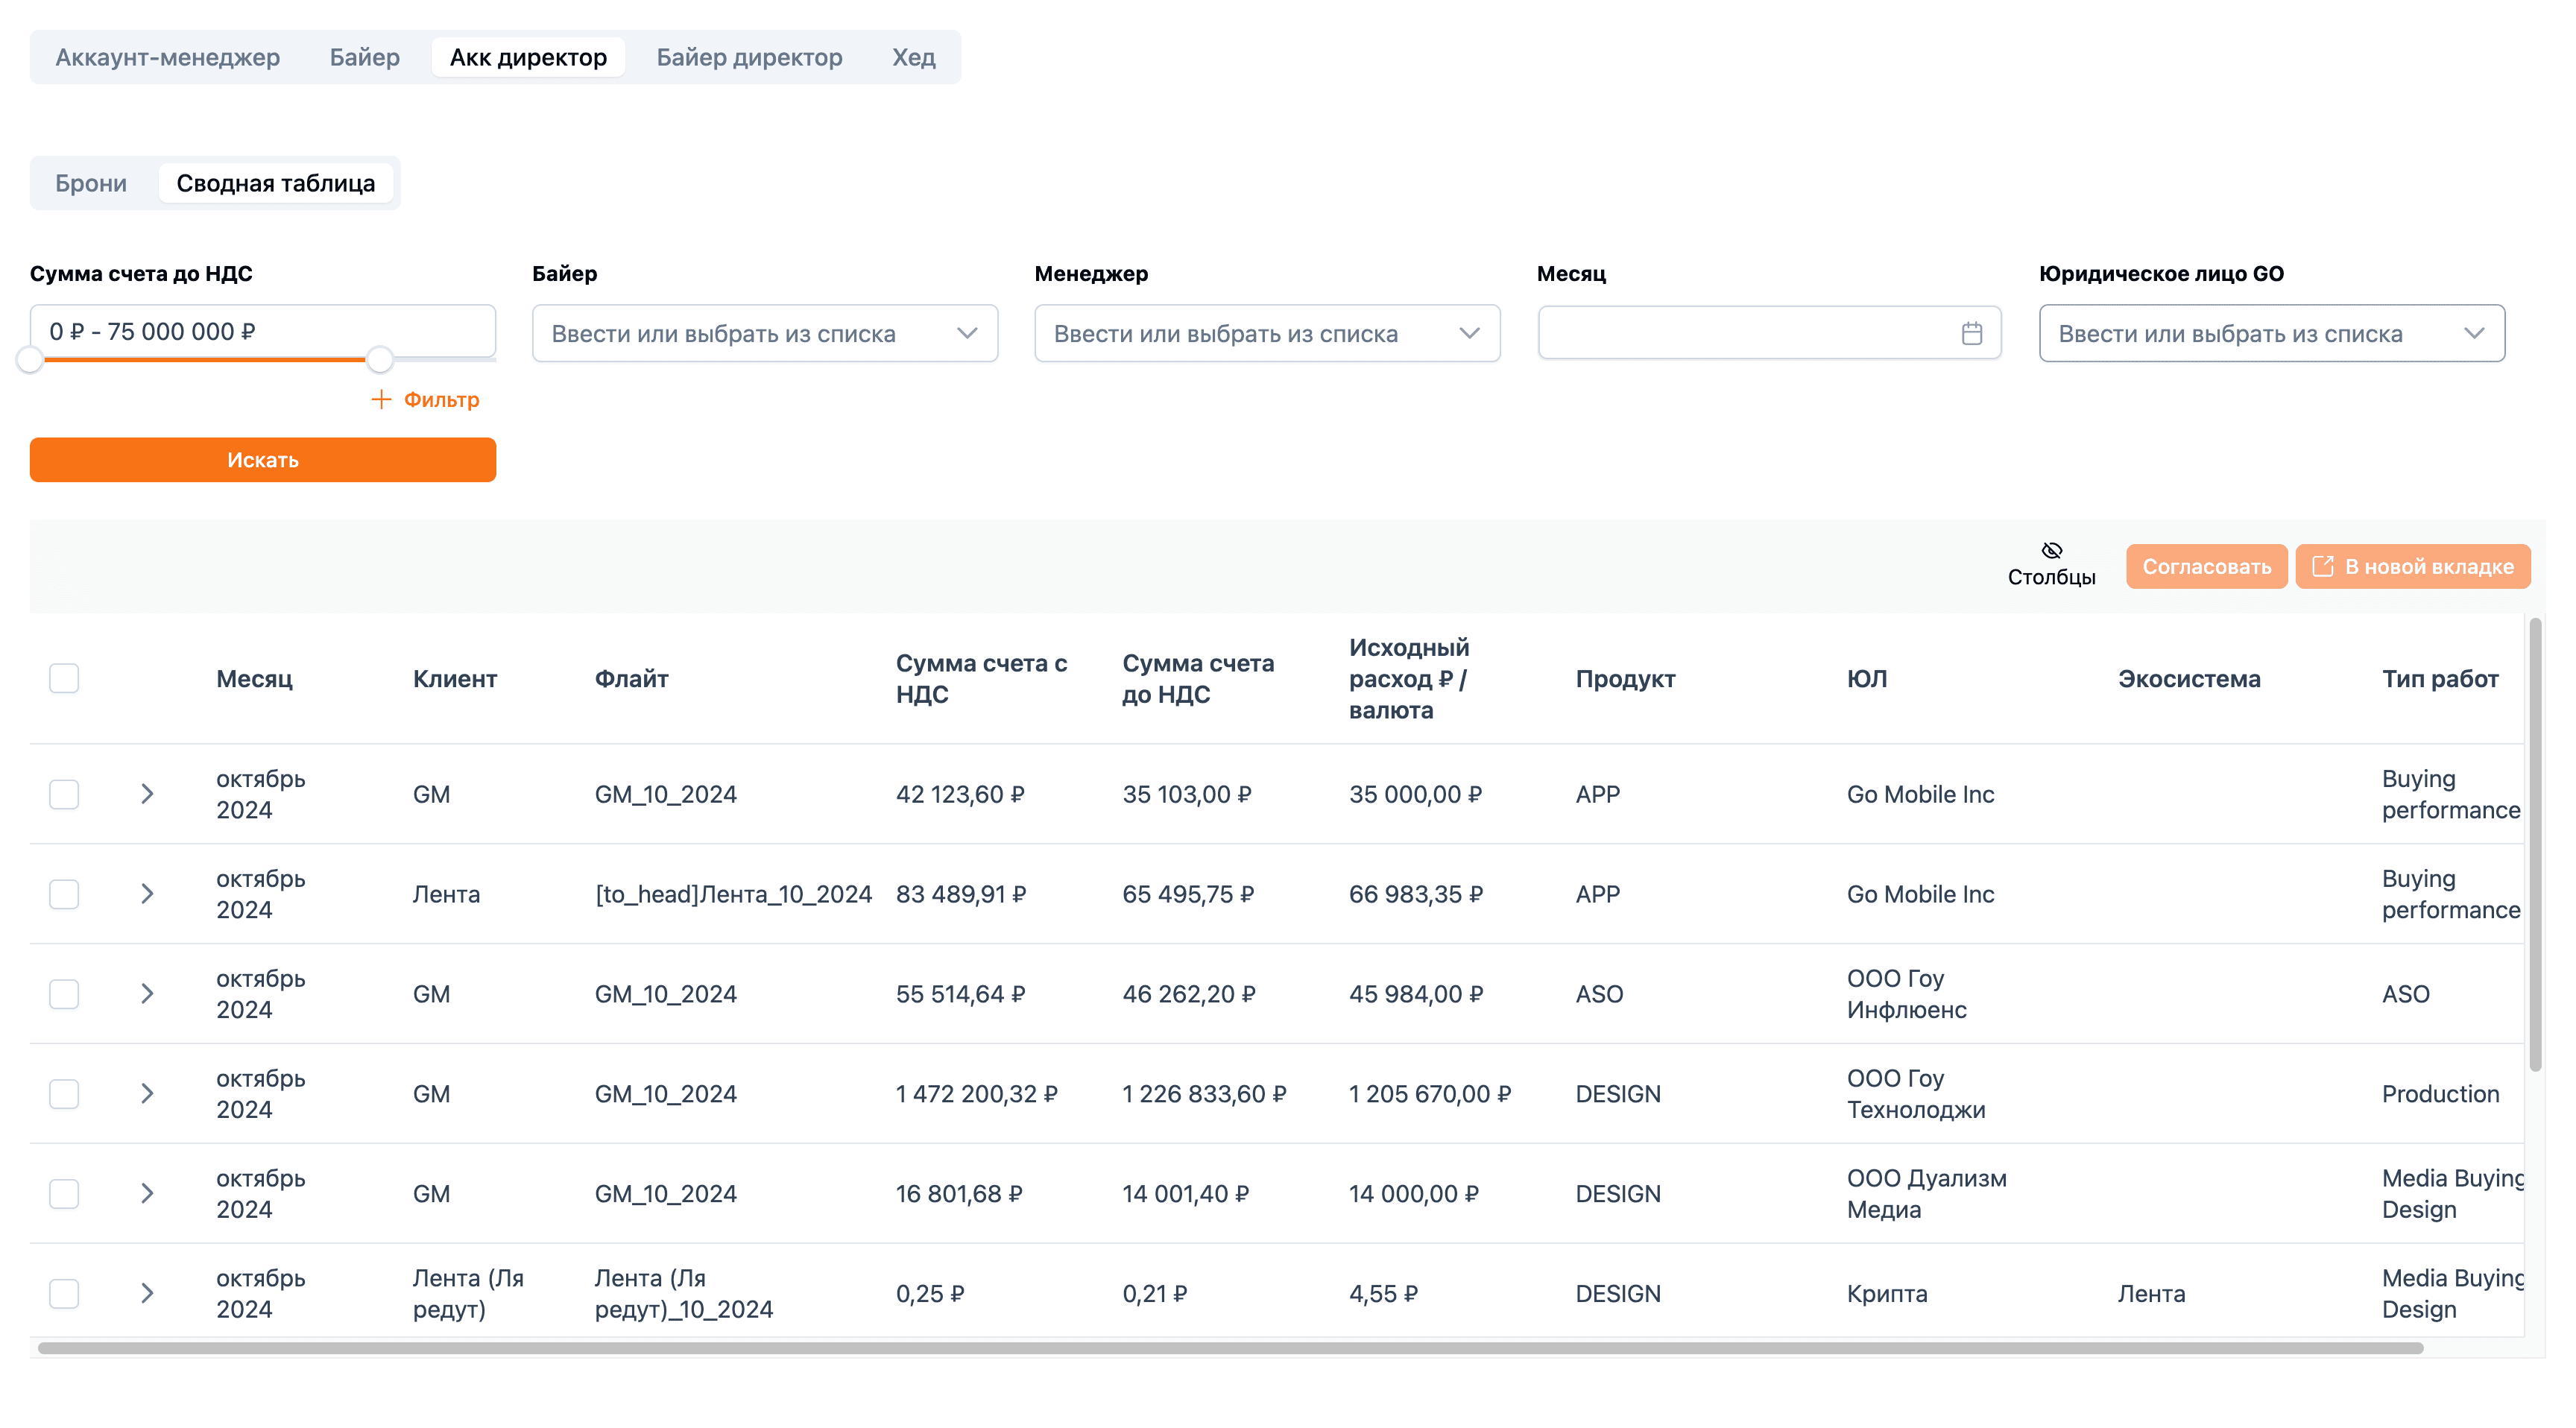Open the Байер dropdown list
Viewport: 2576px width, 1428px height.
pos(764,333)
